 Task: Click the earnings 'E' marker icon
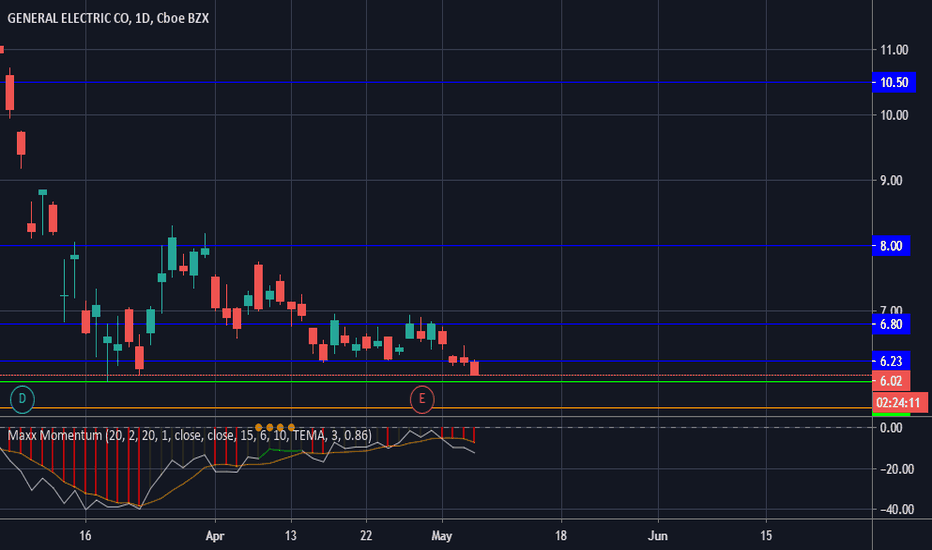(422, 398)
